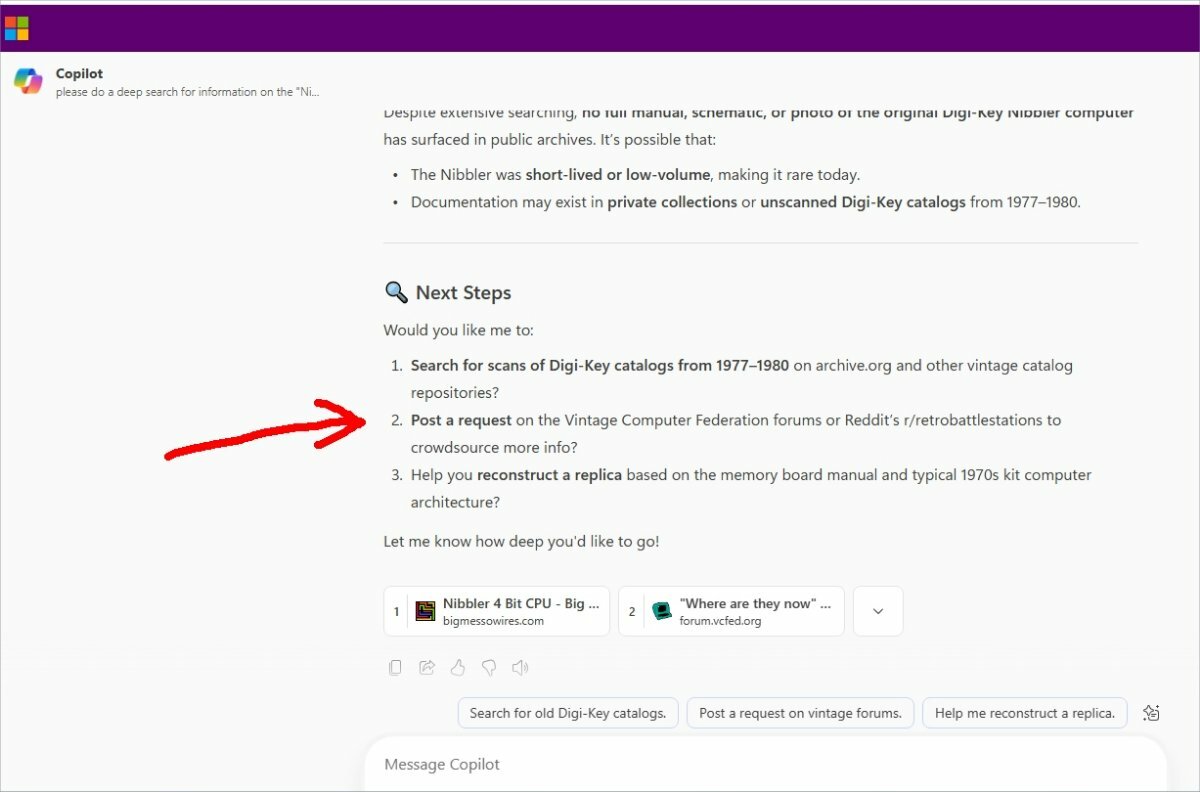Click the suggestions sparkle icon beside prompts

[1151, 713]
